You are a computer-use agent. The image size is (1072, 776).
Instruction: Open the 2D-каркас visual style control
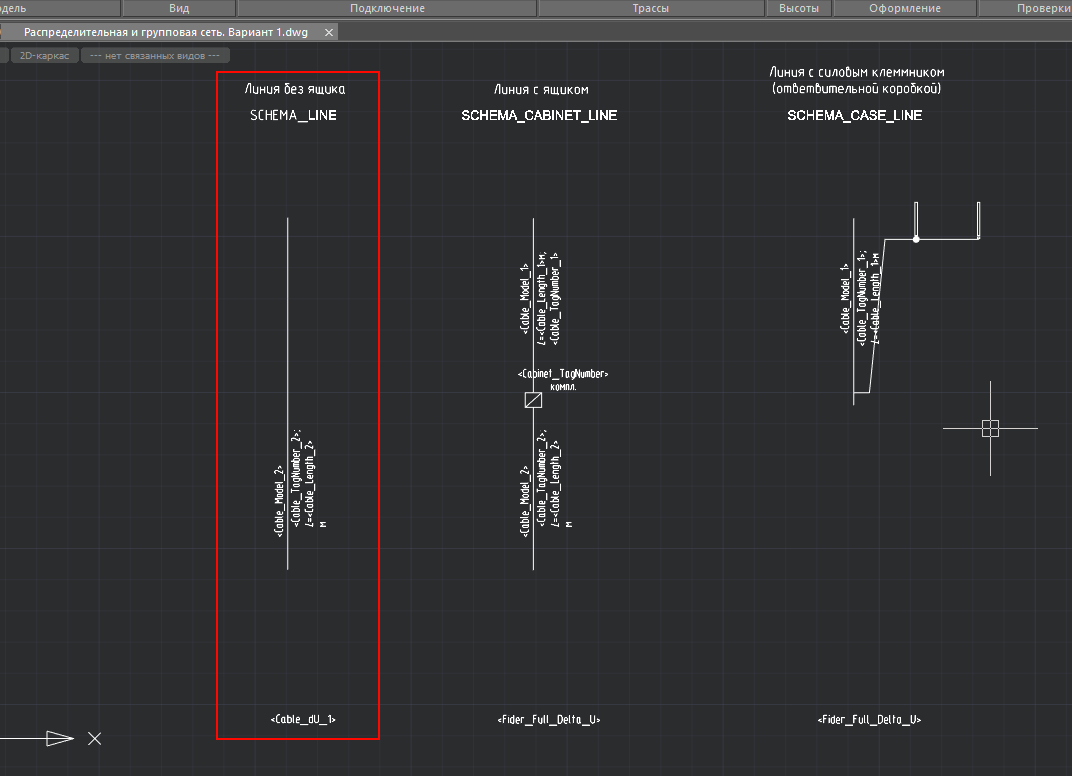click(45, 56)
